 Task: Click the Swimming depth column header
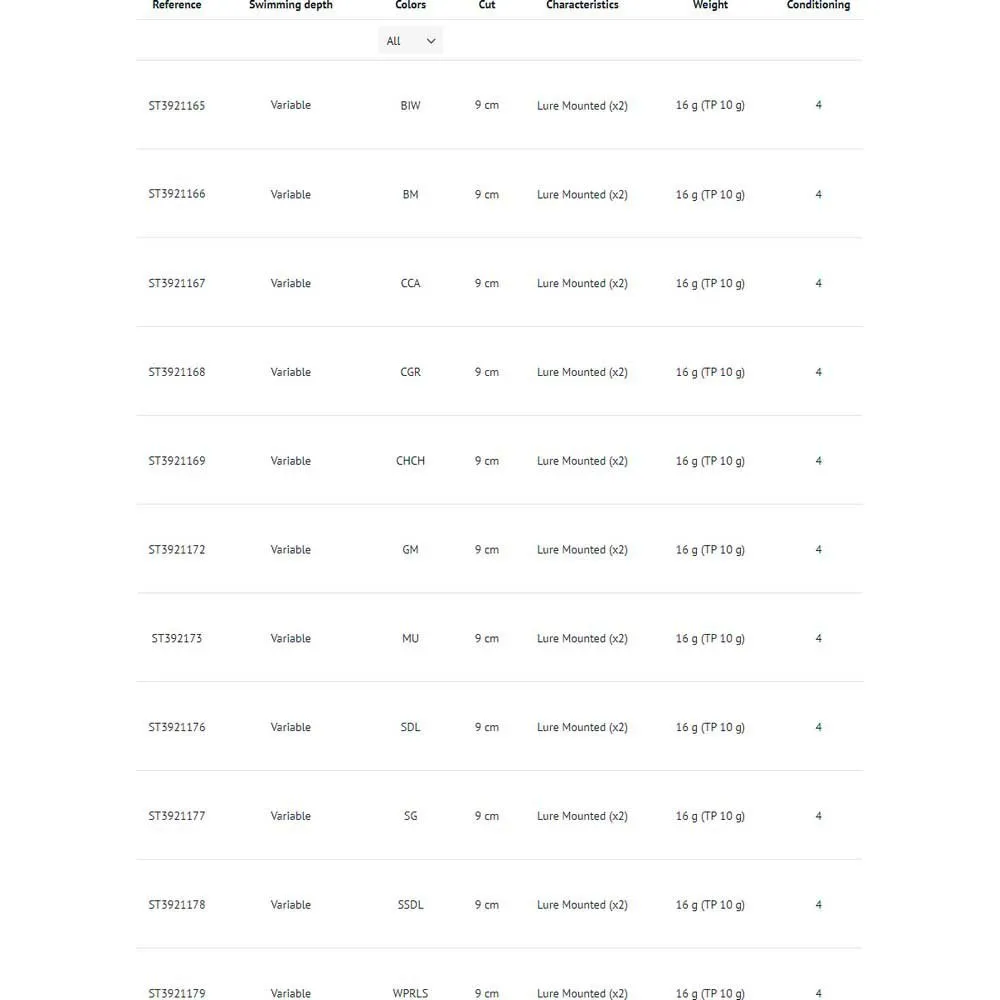[291, 6]
